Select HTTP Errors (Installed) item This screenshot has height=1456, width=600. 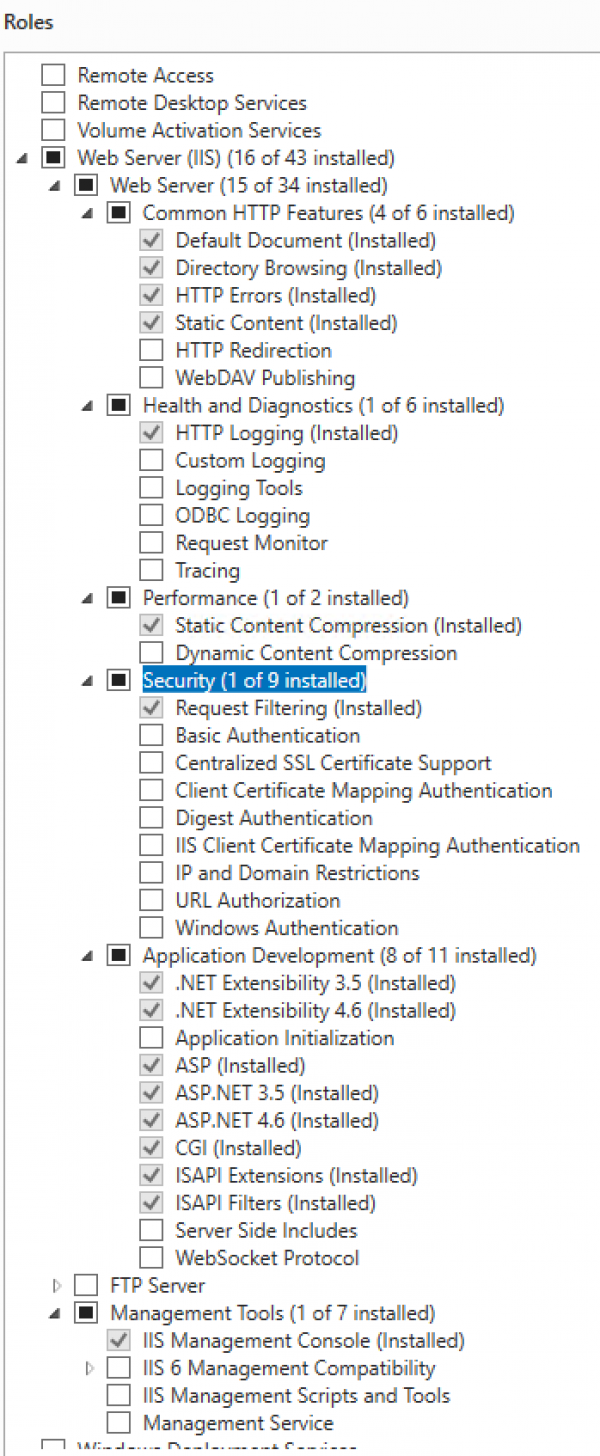[x=275, y=295]
